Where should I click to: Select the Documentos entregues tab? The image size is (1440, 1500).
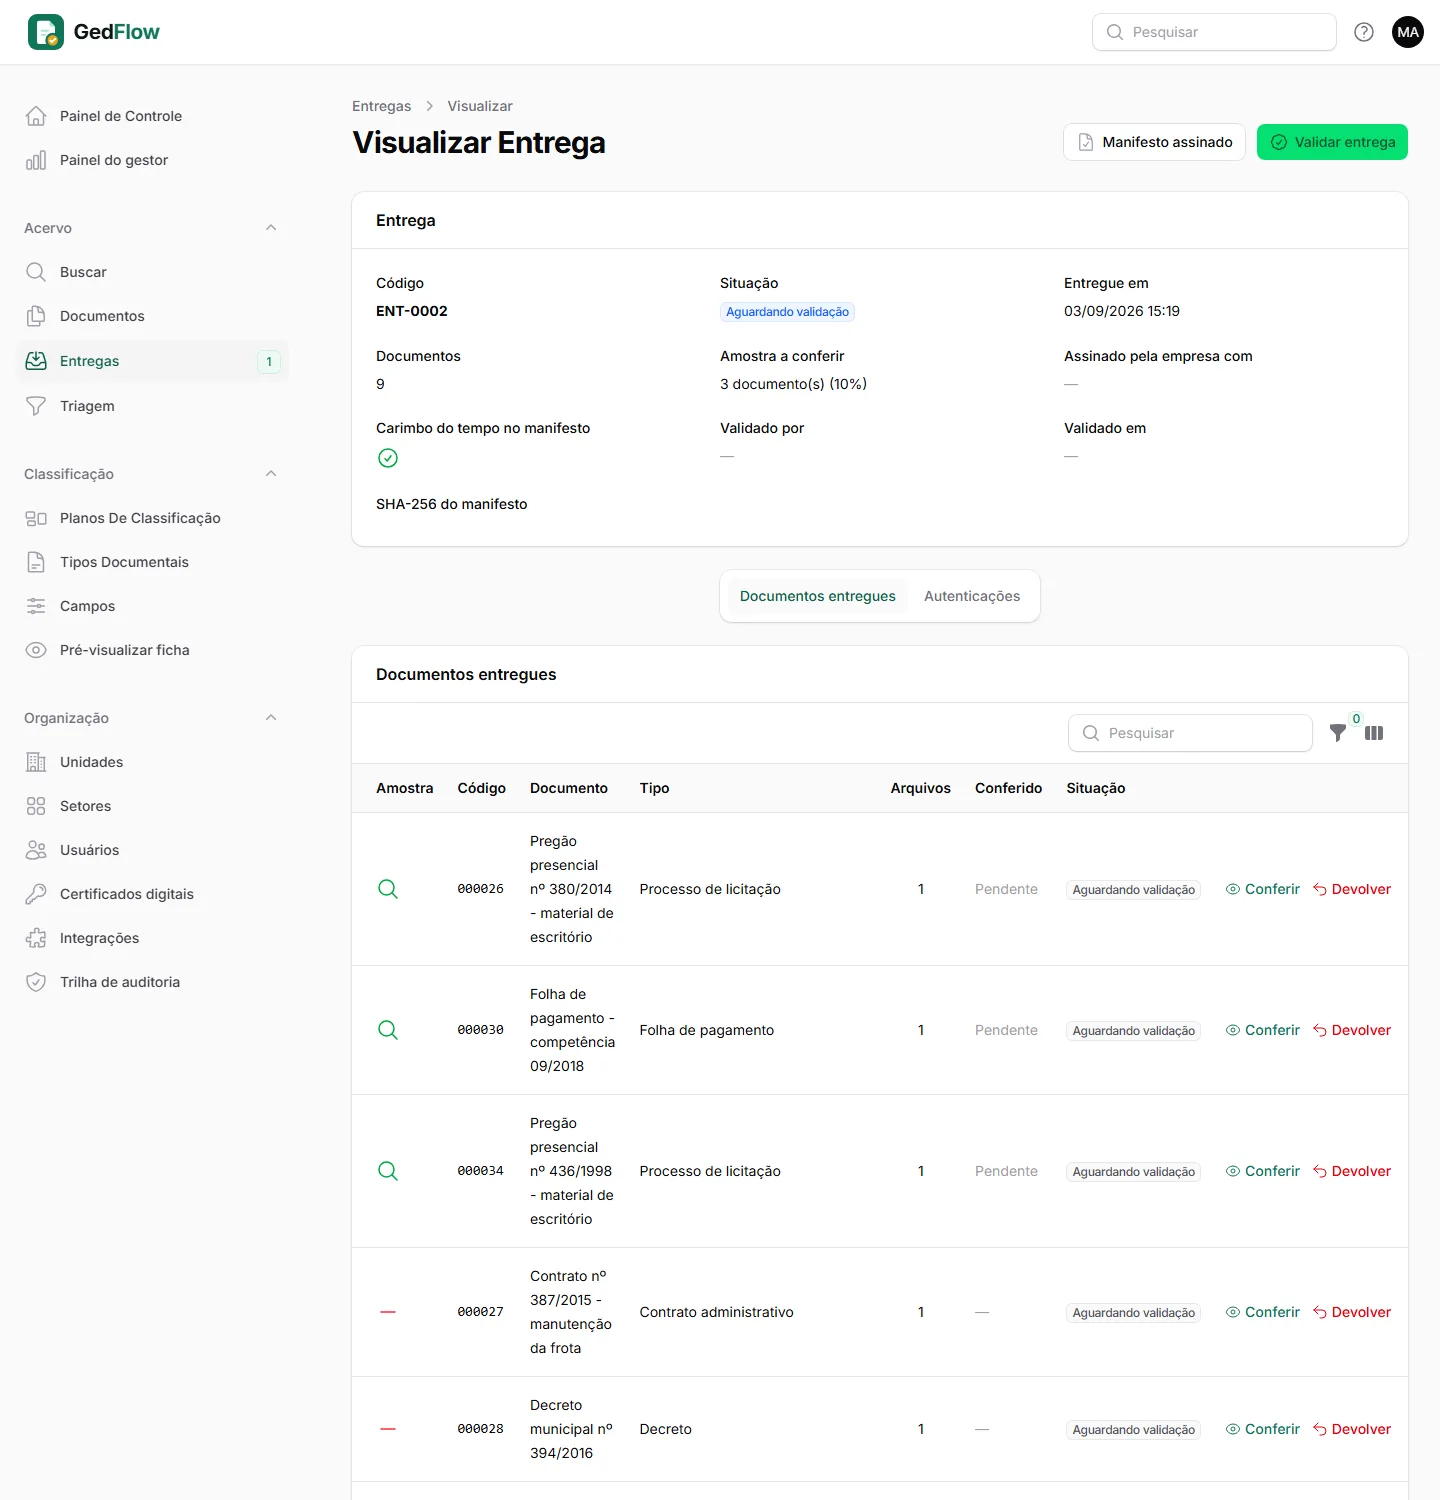(818, 596)
